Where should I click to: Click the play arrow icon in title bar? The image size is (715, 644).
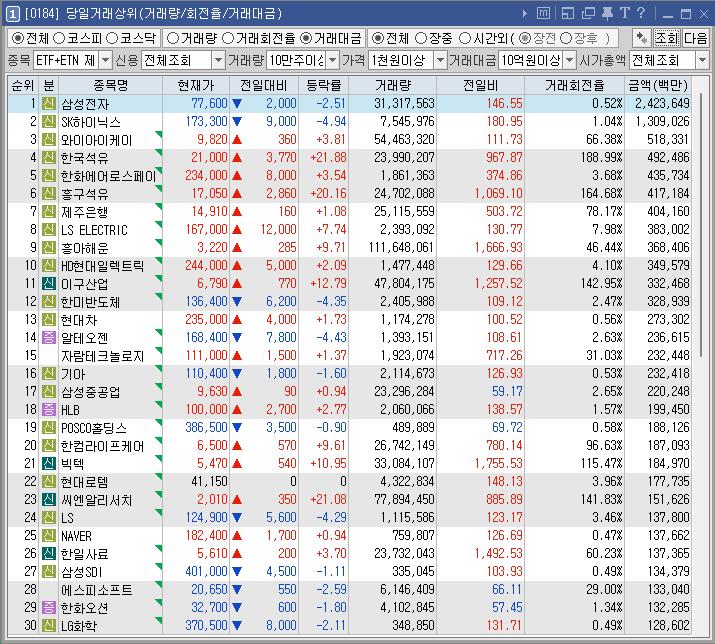(525, 14)
